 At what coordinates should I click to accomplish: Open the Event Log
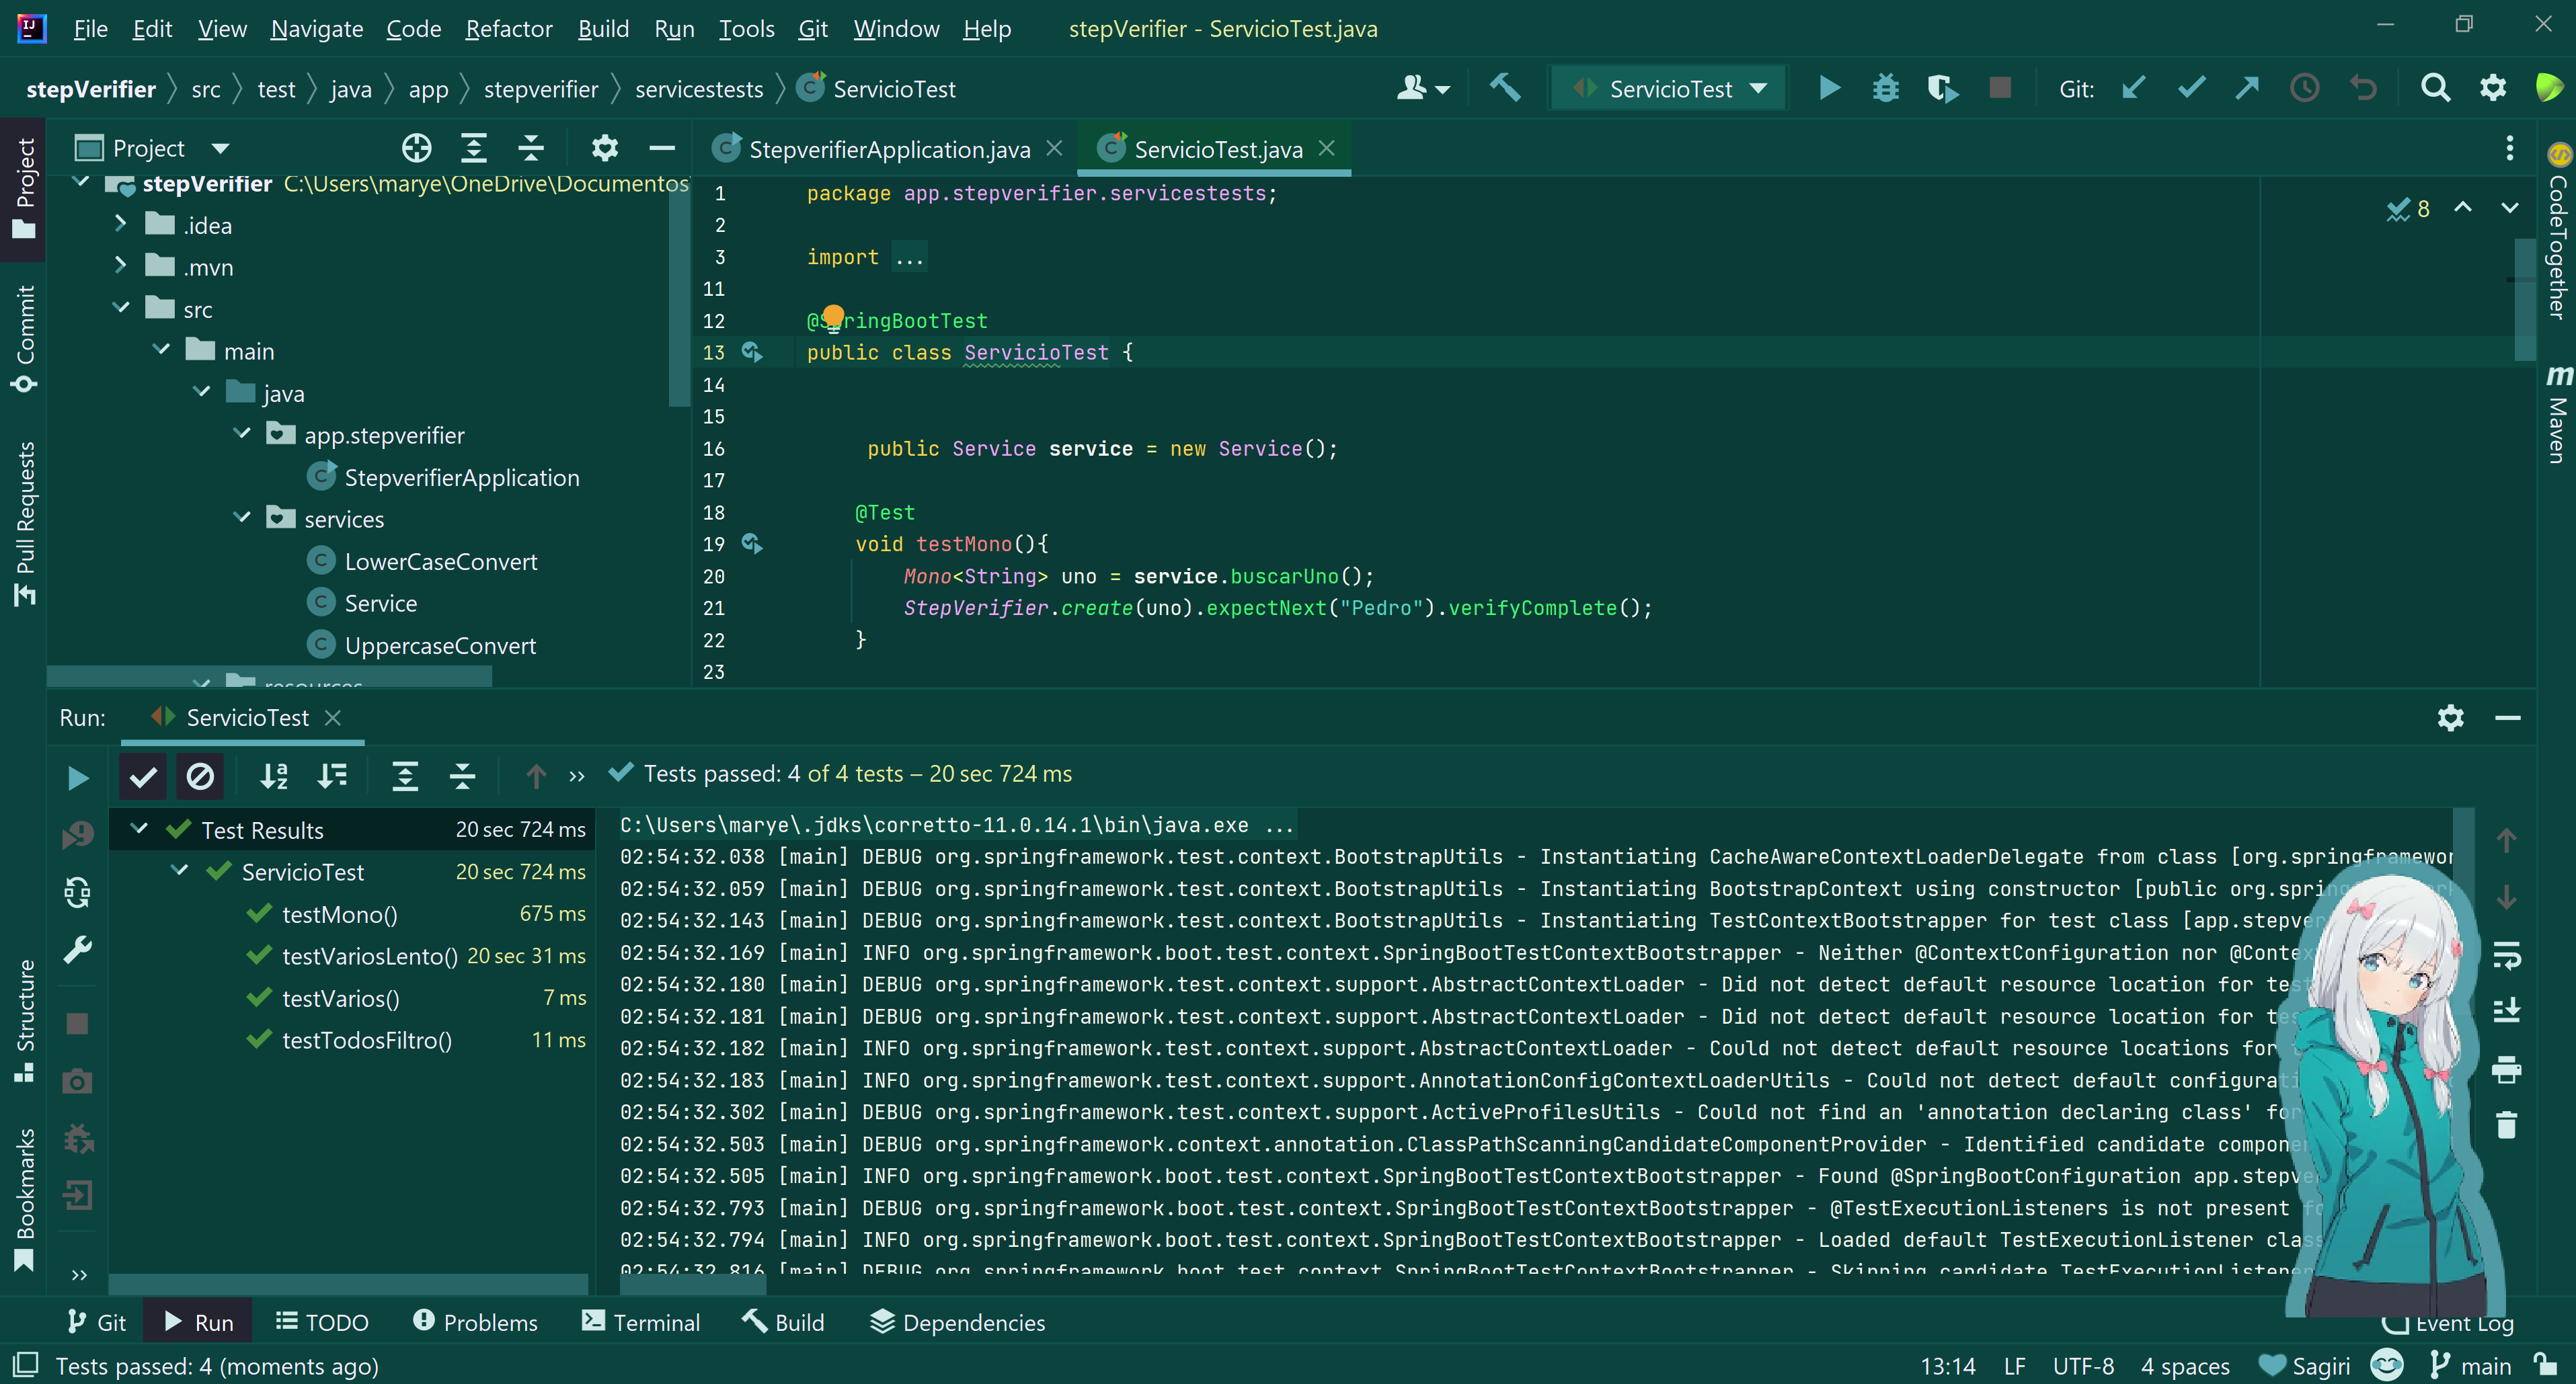tap(2464, 1322)
